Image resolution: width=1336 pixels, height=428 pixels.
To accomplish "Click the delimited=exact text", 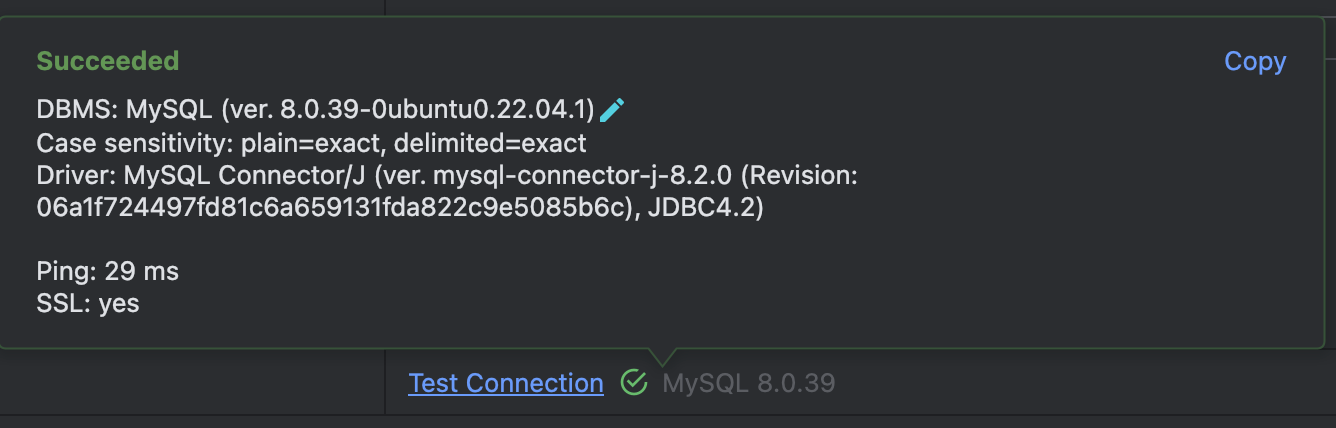I will tap(490, 143).
